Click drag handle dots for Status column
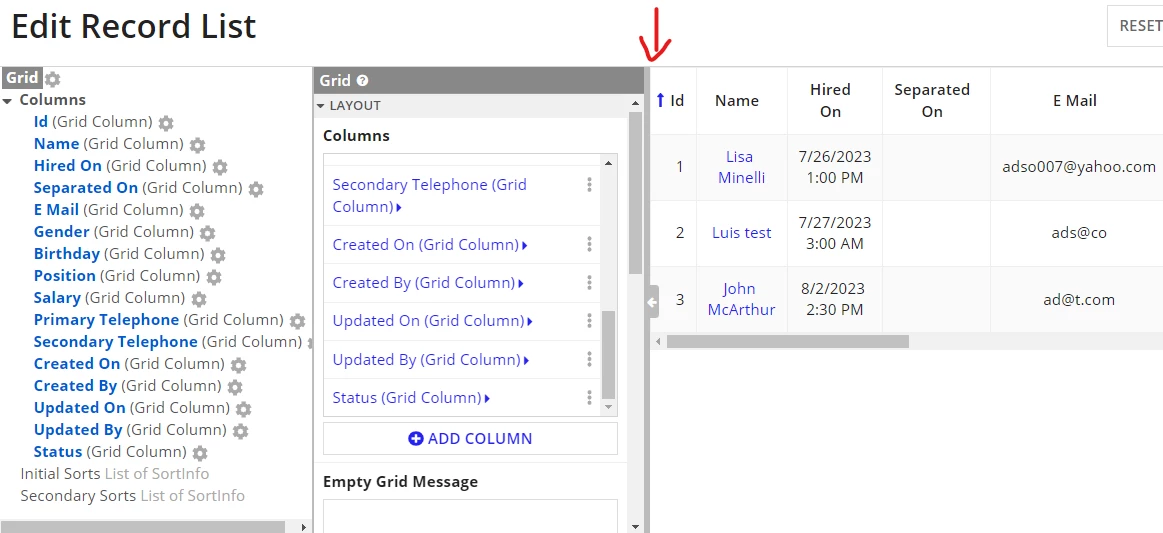Screen dimensions: 1163x533 [x=589, y=397]
